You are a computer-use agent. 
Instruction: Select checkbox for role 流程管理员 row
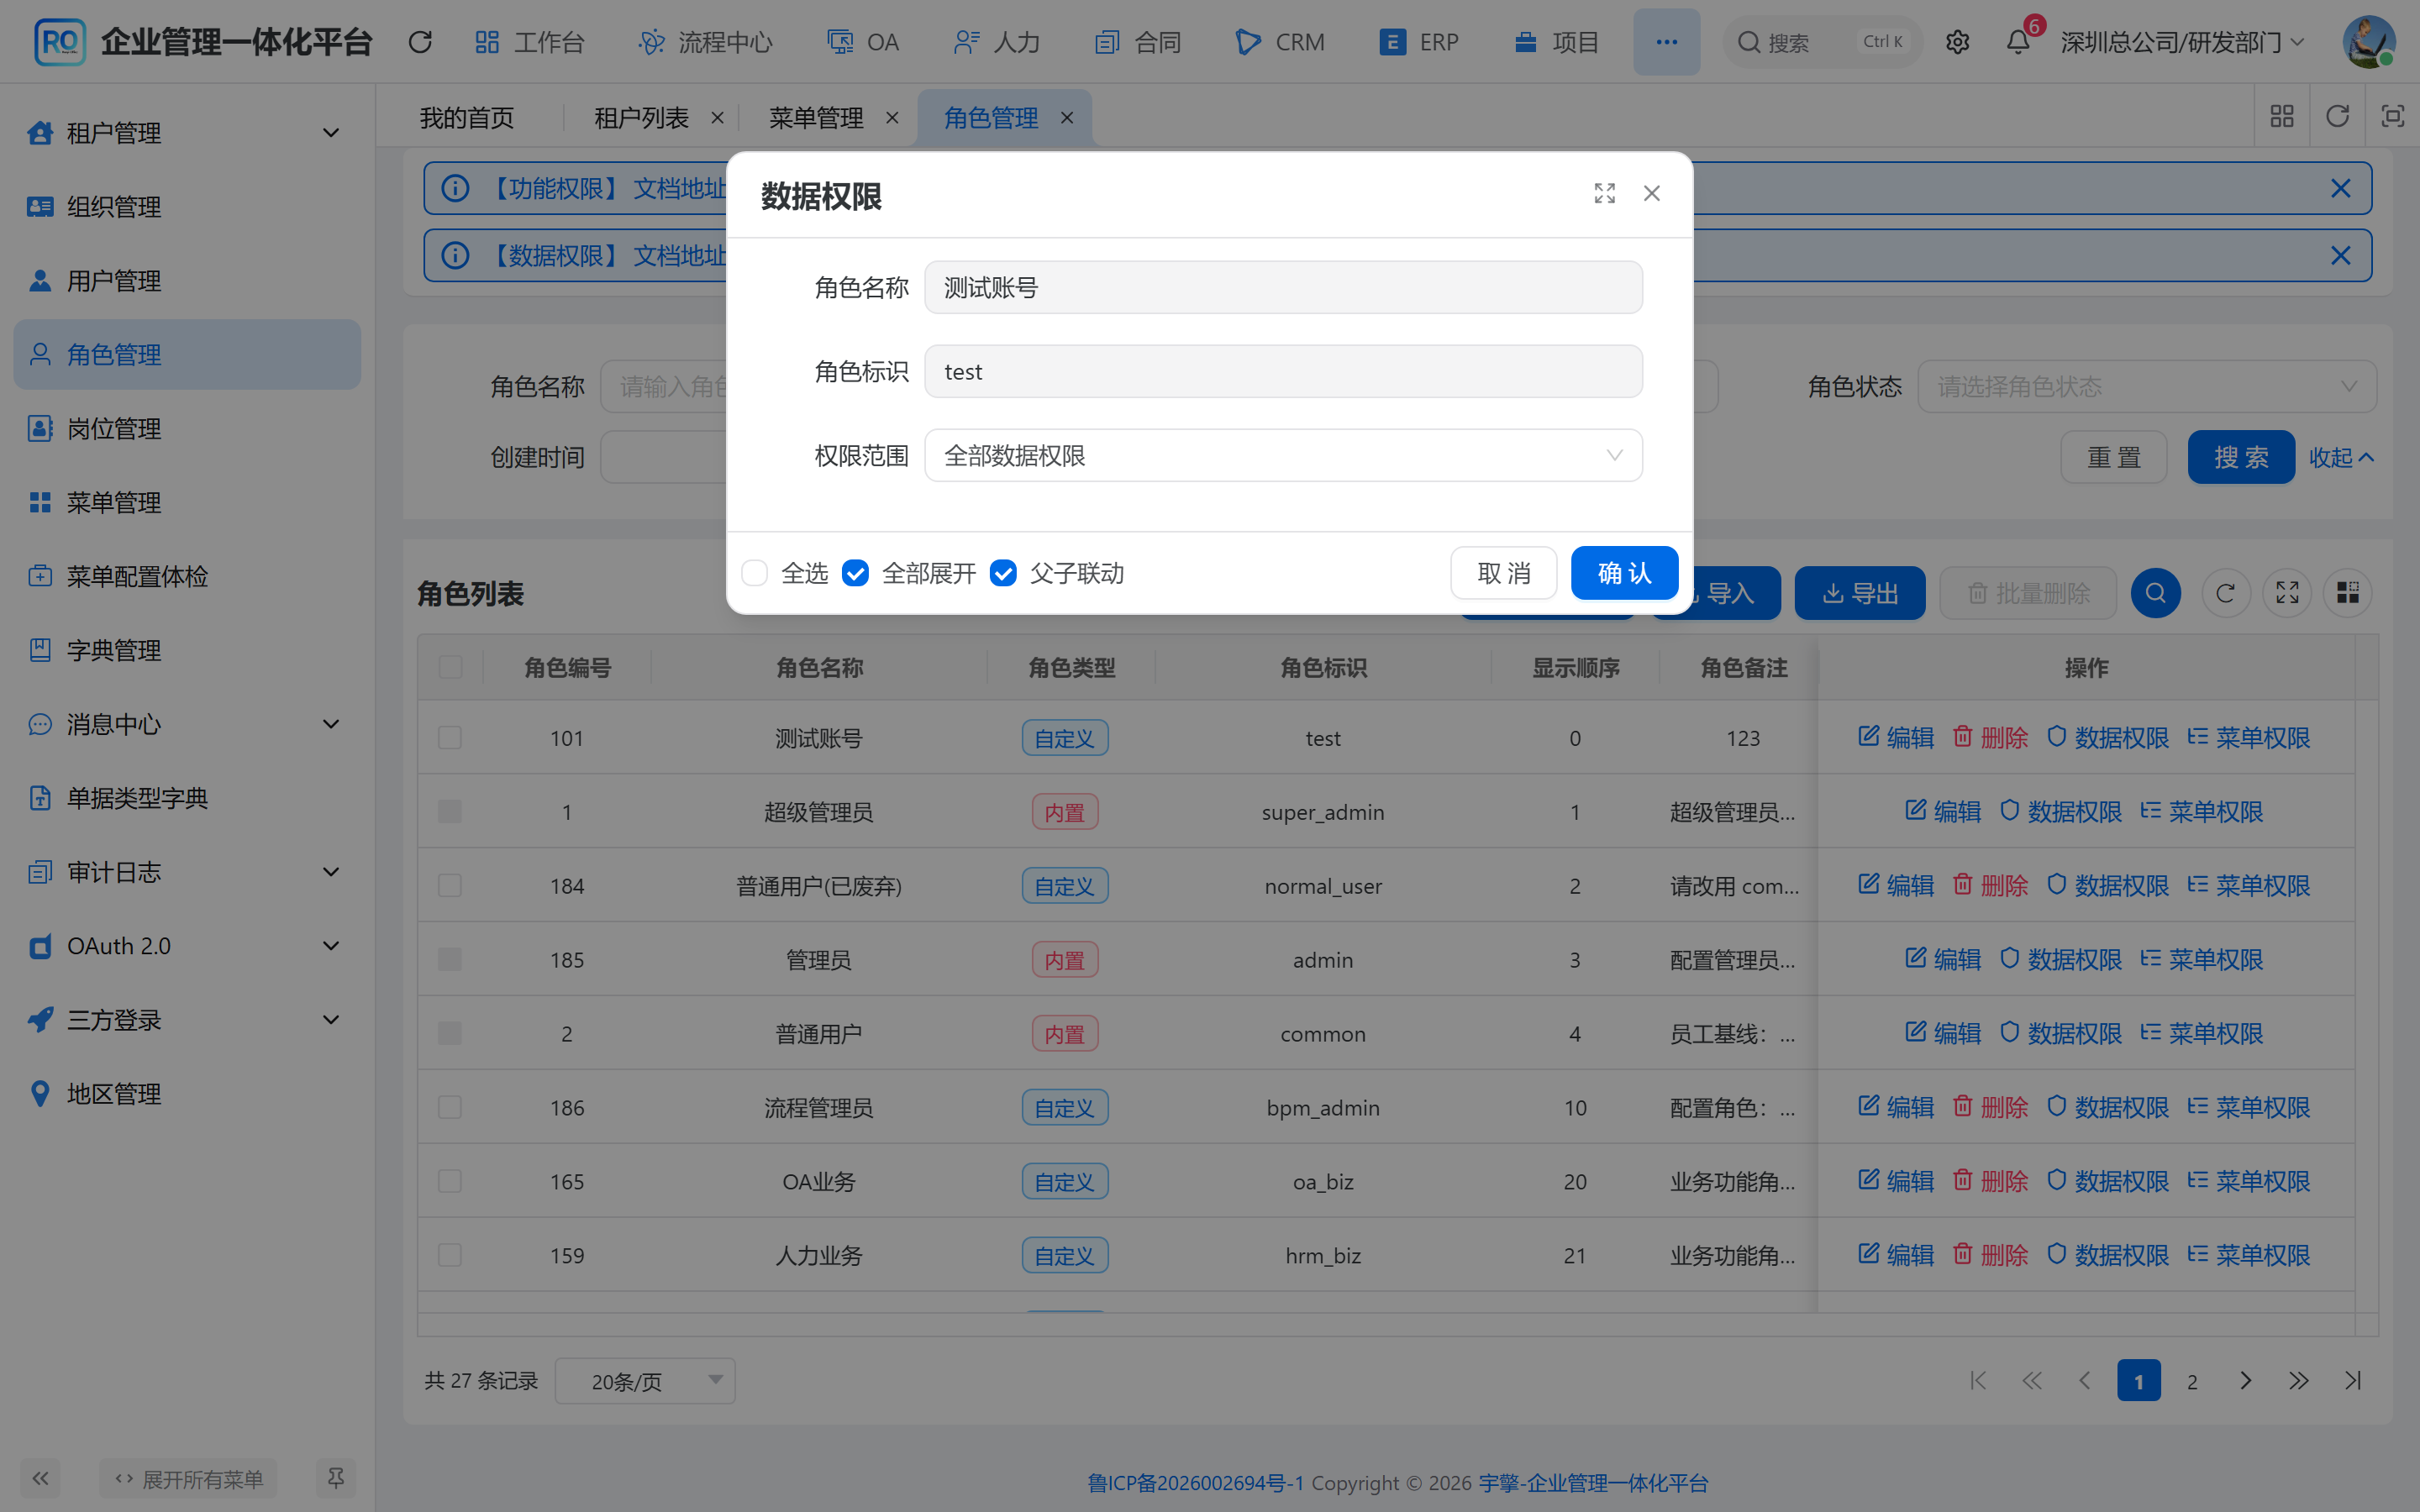450,1107
